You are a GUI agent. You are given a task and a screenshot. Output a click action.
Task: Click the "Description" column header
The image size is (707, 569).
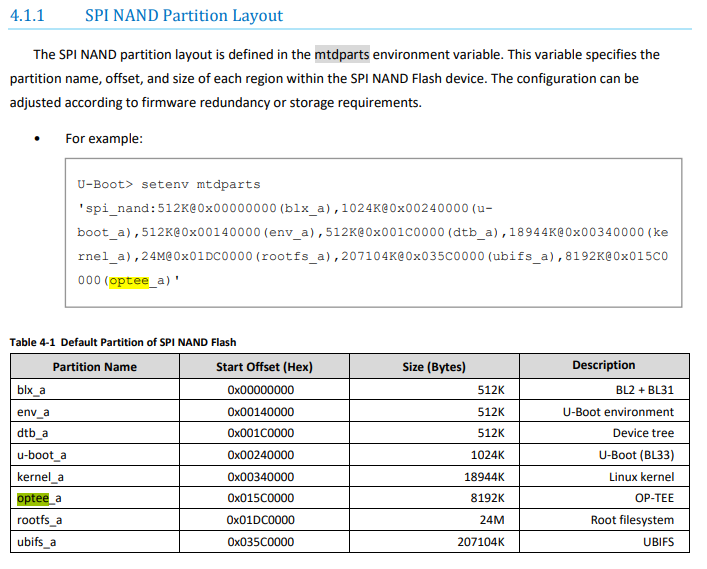(603, 366)
